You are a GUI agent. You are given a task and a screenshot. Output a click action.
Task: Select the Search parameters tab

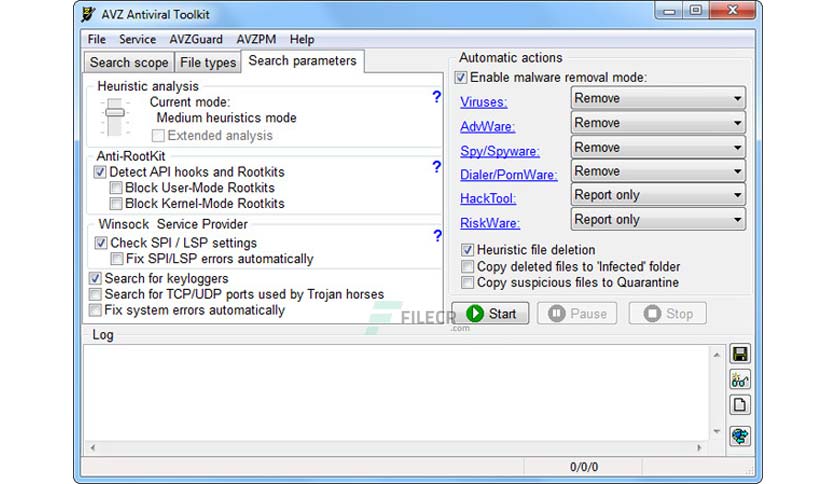302,61
